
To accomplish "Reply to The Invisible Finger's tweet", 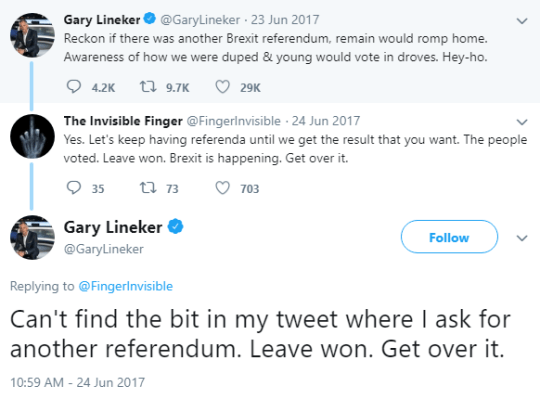I will coord(74,188).
